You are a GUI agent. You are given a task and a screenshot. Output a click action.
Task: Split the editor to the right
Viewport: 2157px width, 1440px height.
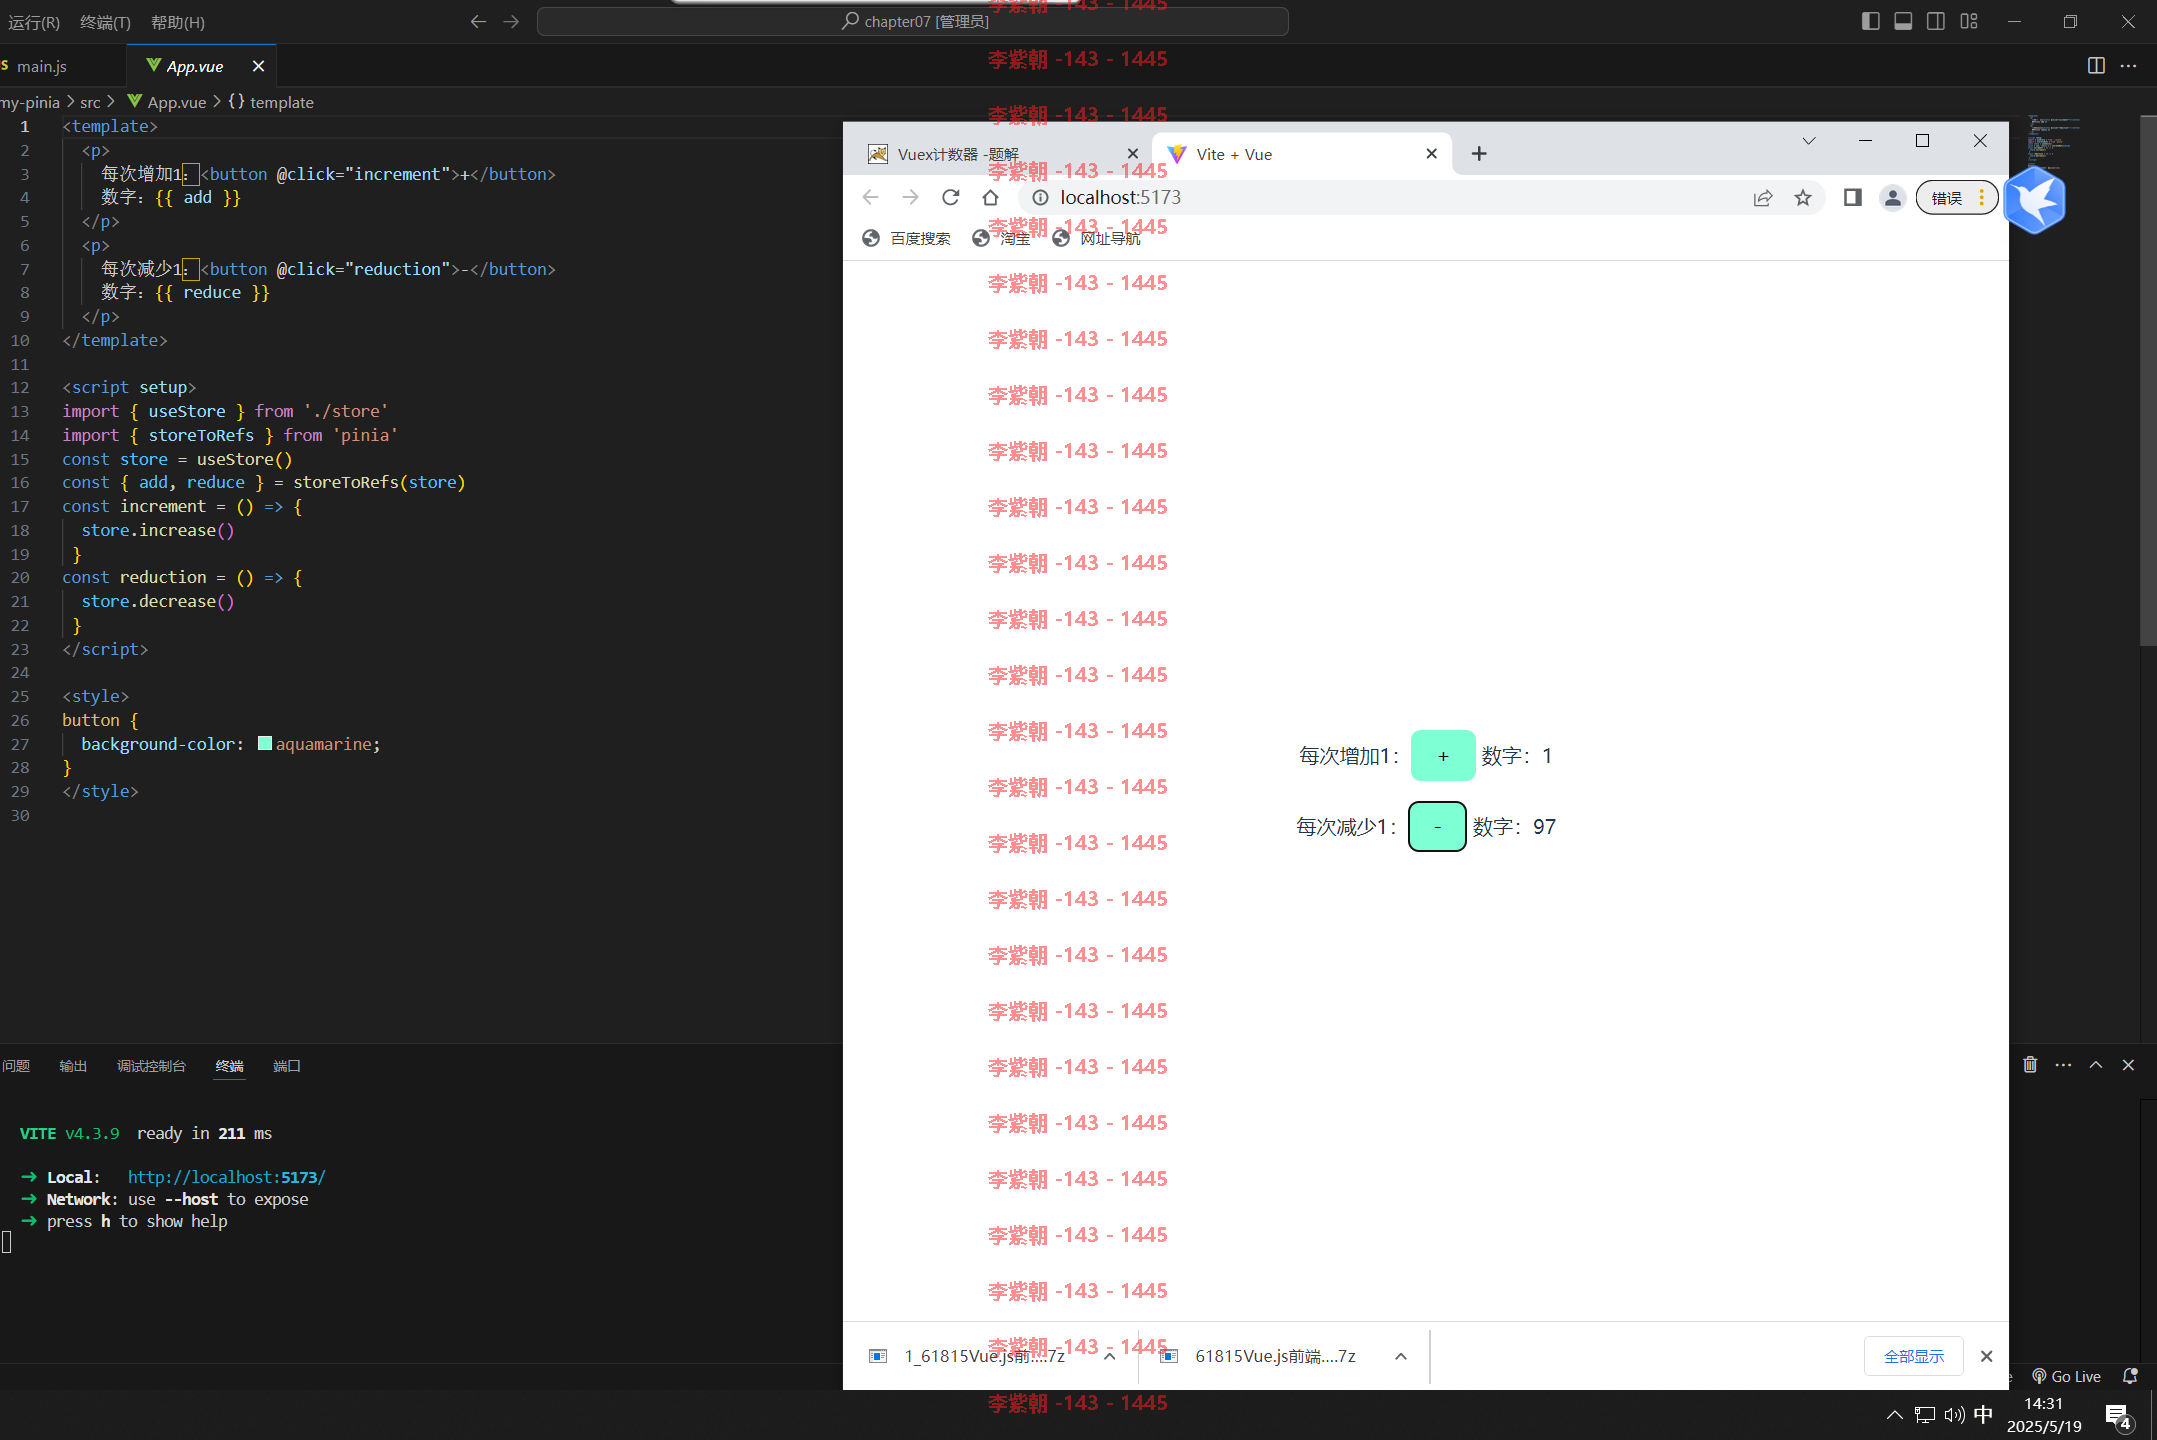point(2096,65)
